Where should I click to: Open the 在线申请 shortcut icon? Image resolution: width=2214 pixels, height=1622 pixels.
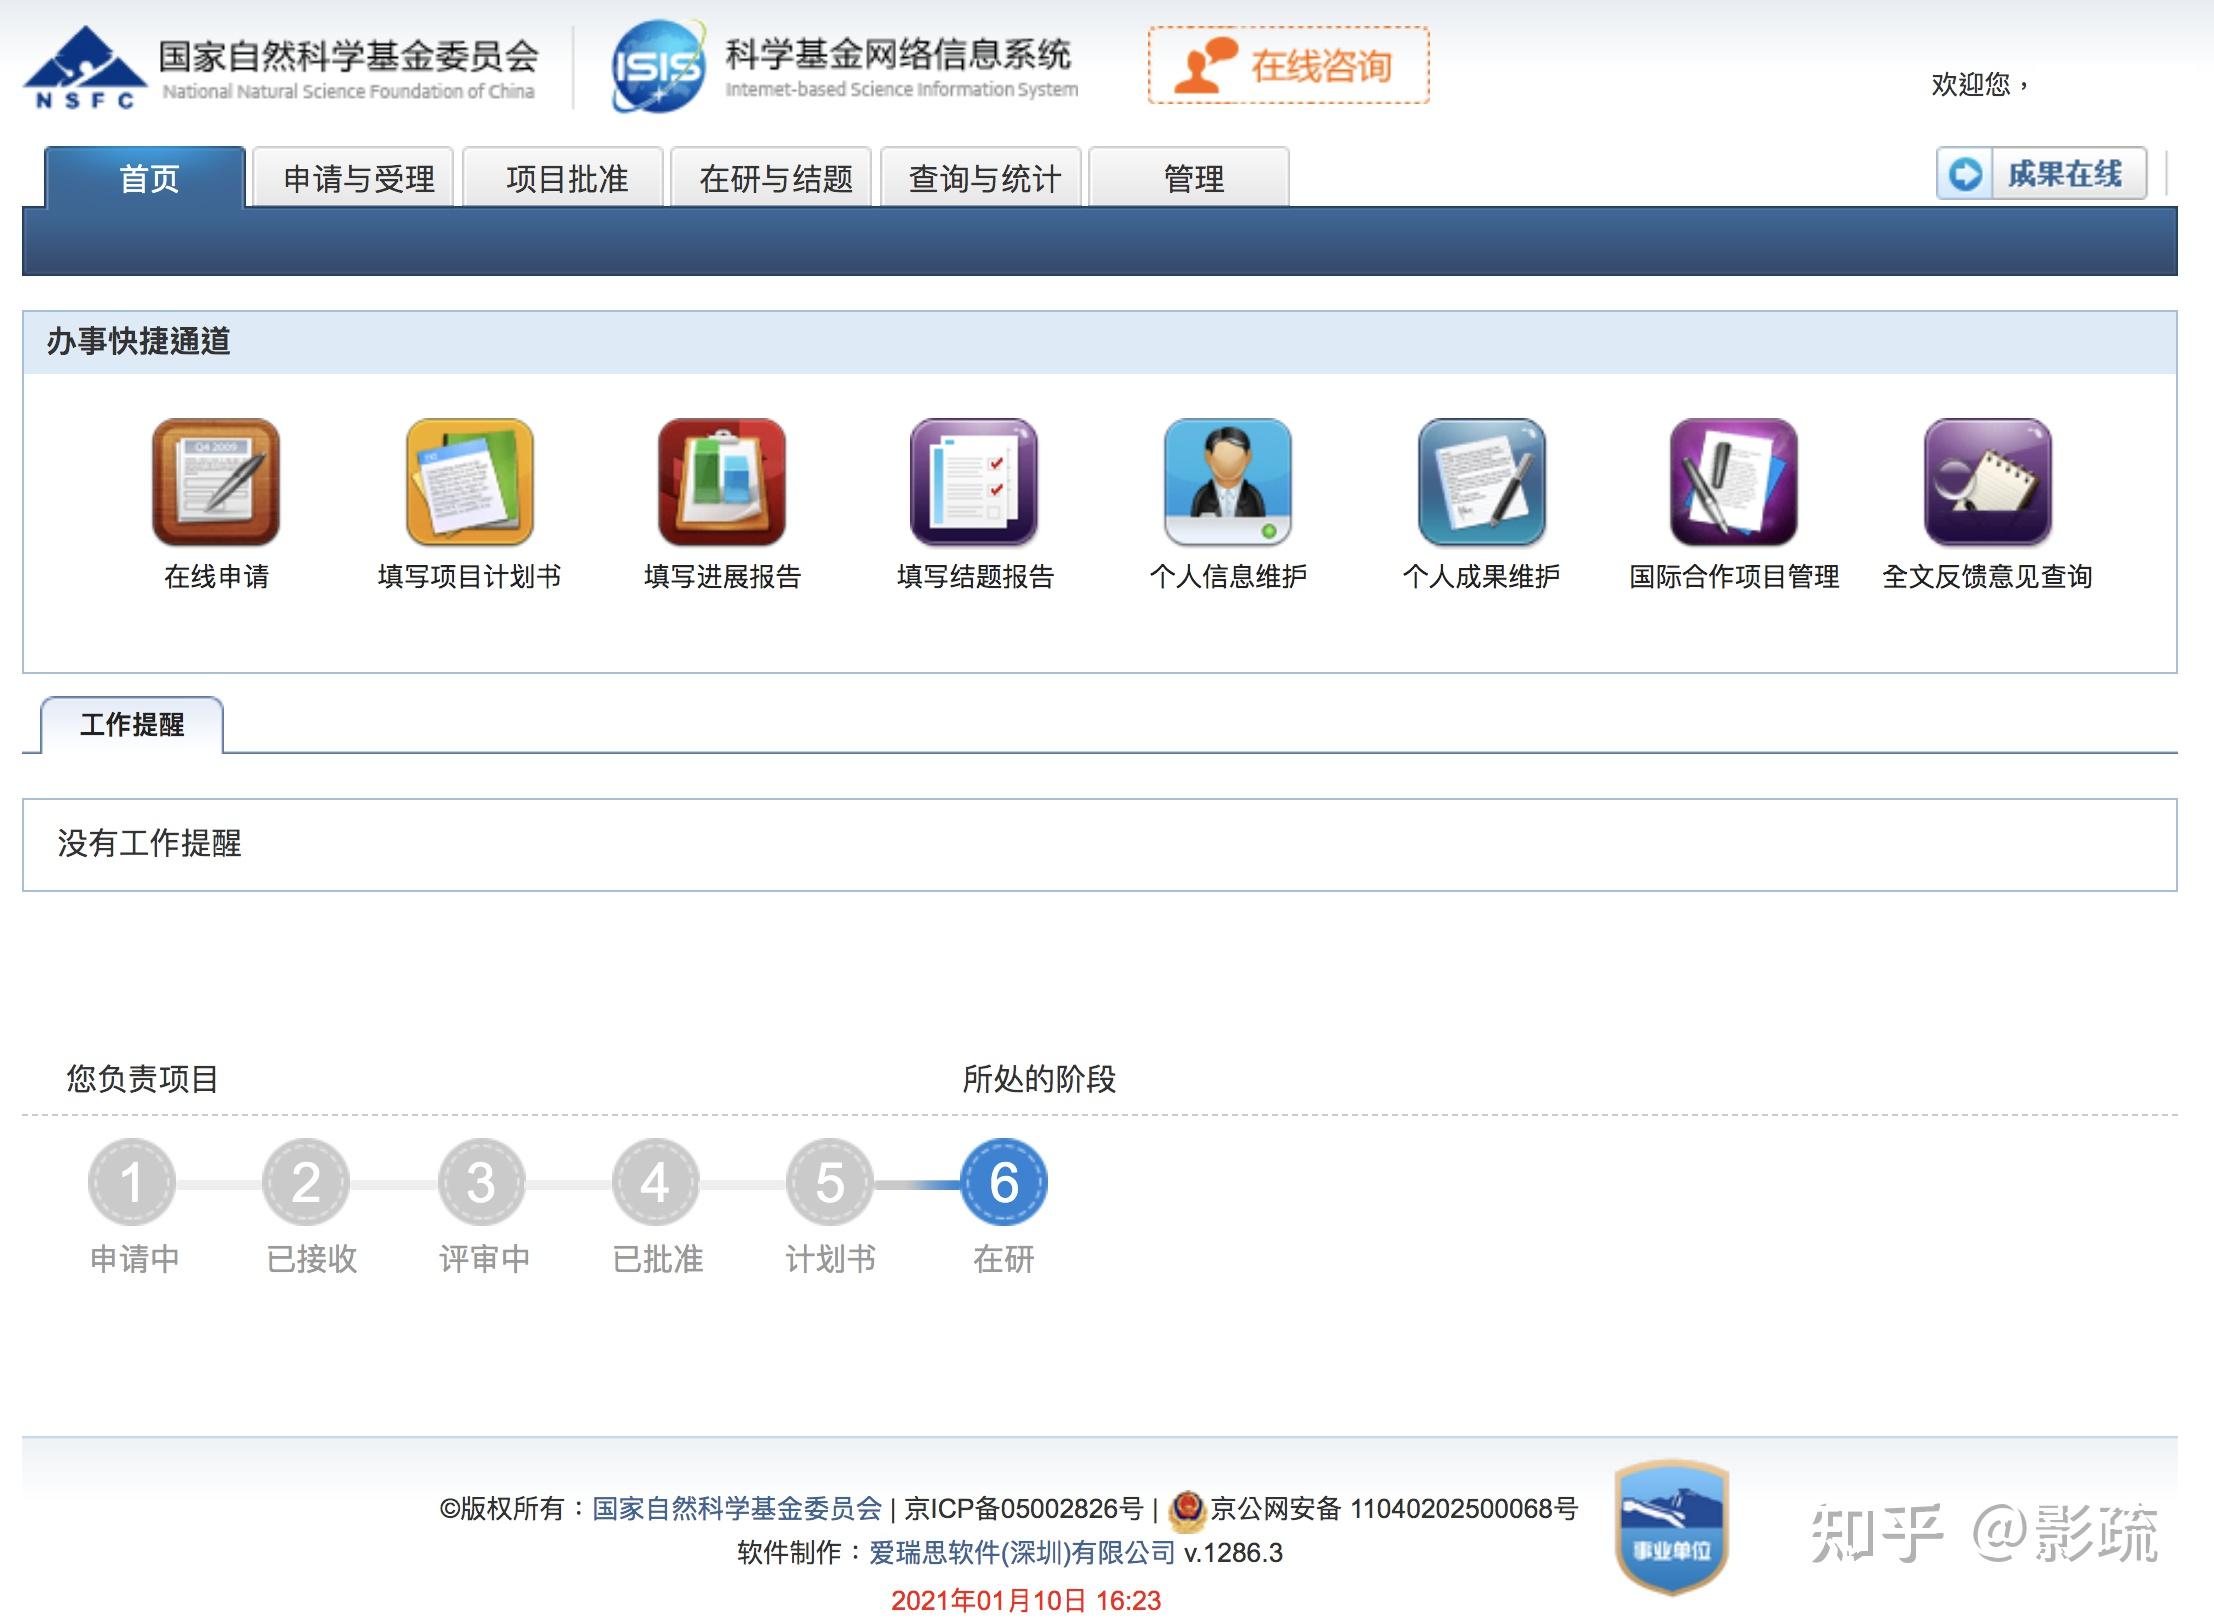[216, 482]
